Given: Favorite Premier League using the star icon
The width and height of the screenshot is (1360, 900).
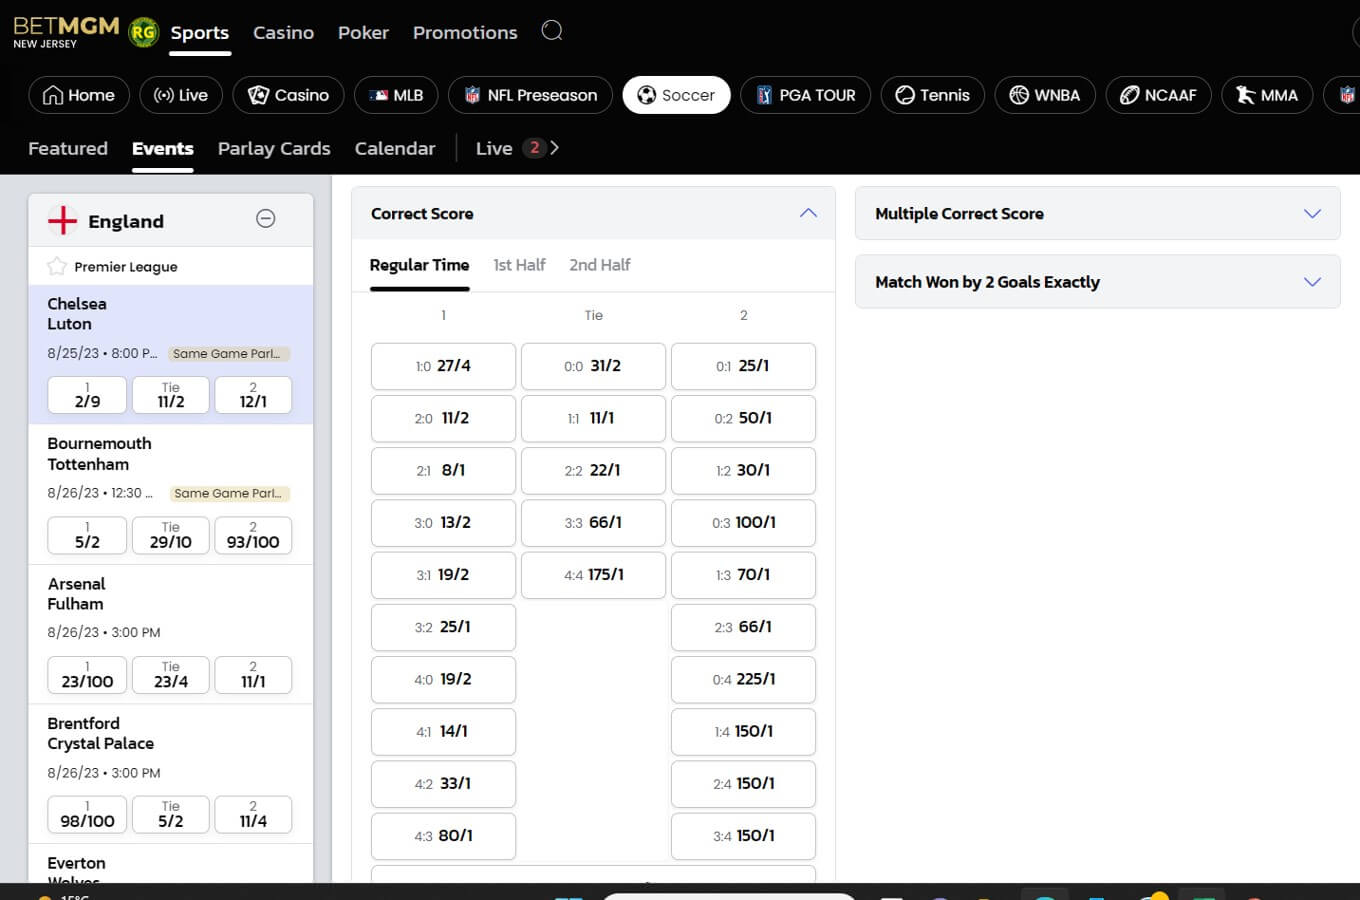Looking at the screenshot, I should pos(57,266).
